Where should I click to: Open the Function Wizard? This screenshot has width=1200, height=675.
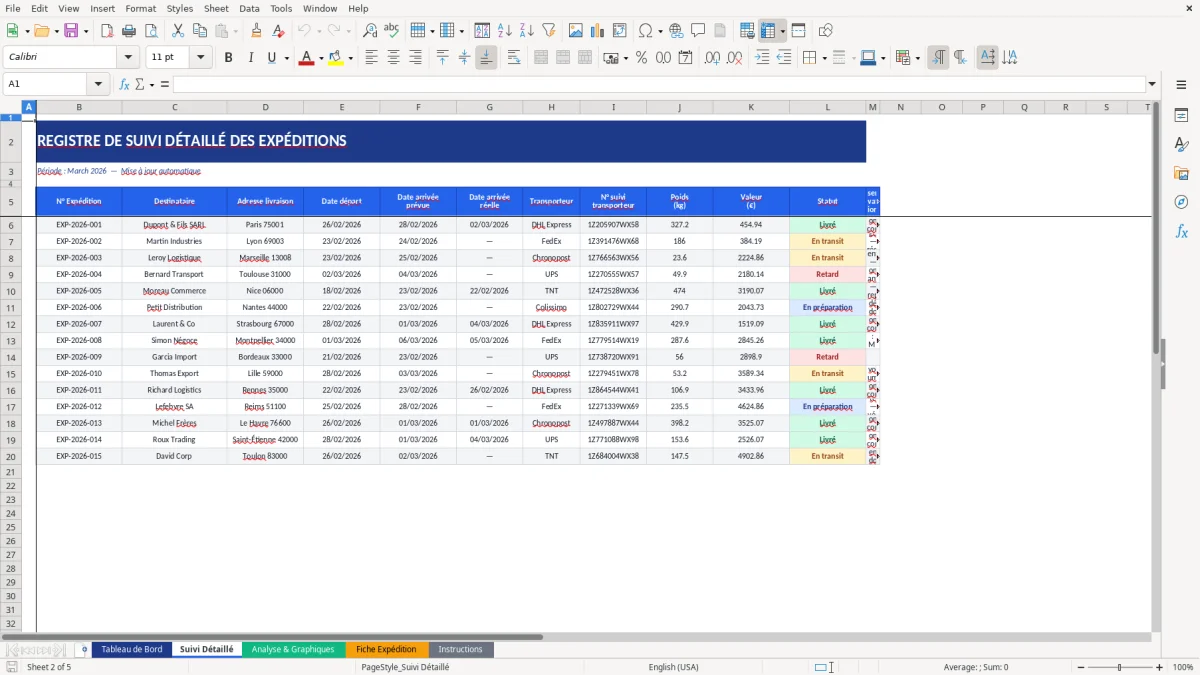(x=125, y=84)
